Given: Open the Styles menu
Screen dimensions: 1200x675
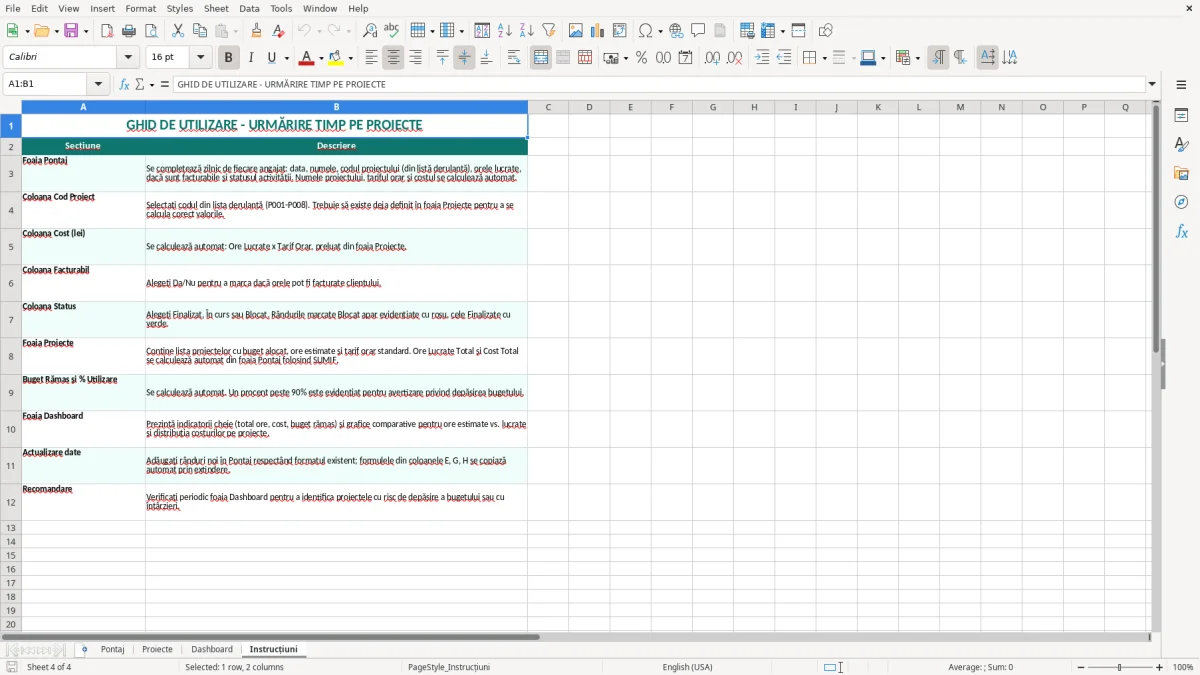Looking at the screenshot, I should [180, 8].
